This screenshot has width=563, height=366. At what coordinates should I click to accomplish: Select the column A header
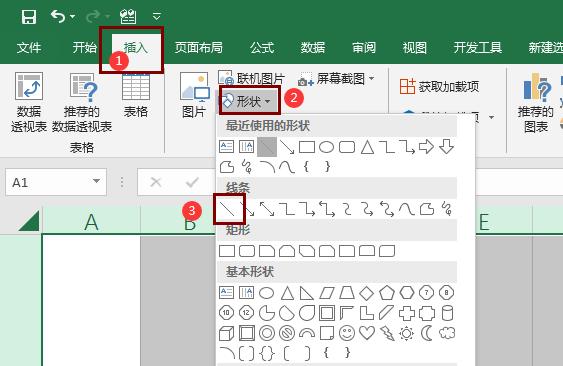coord(91,222)
